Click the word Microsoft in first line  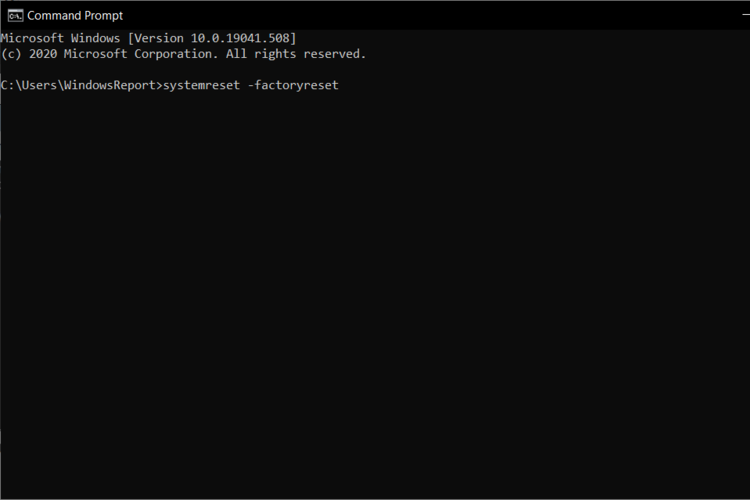pyautogui.click(x=32, y=38)
